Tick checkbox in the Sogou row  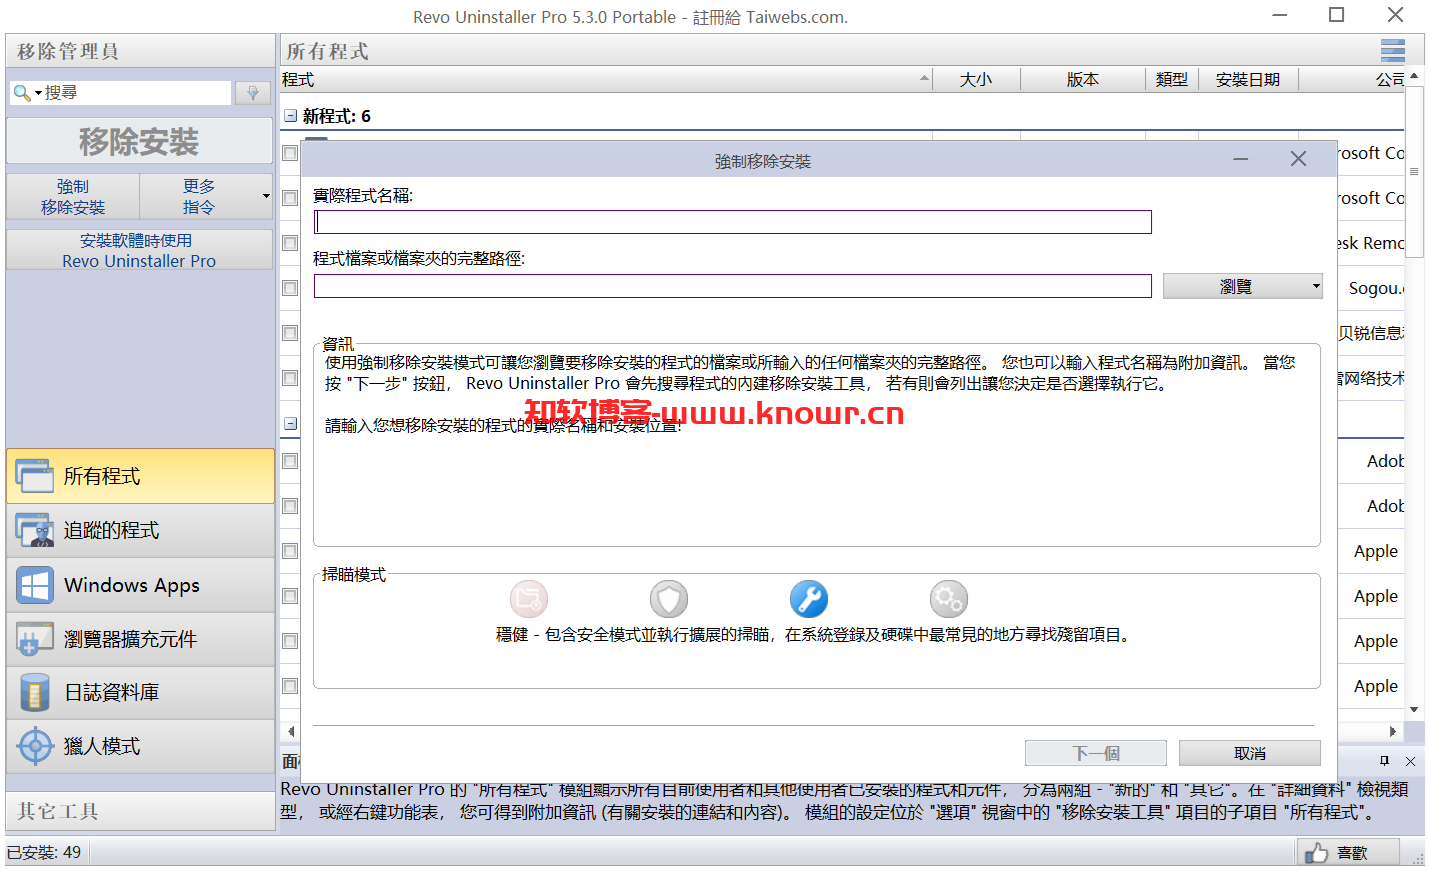(290, 288)
